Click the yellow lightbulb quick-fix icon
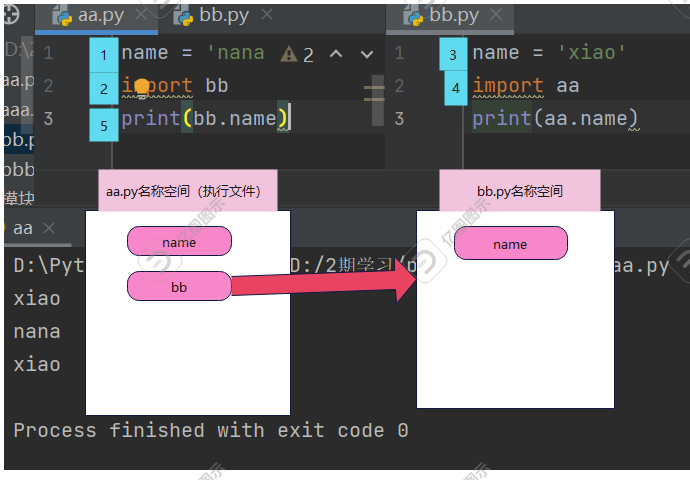Image resolution: width=690 pixels, height=480 pixels. [142, 87]
